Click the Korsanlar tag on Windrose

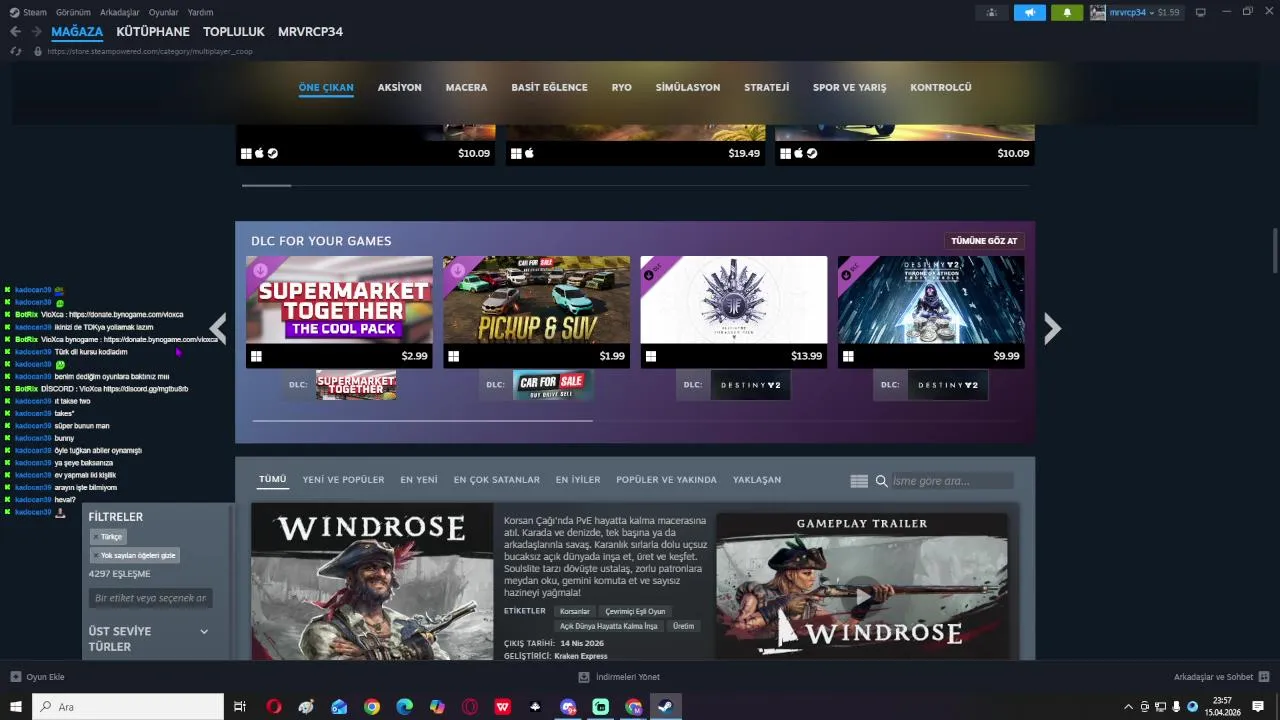(x=575, y=611)
